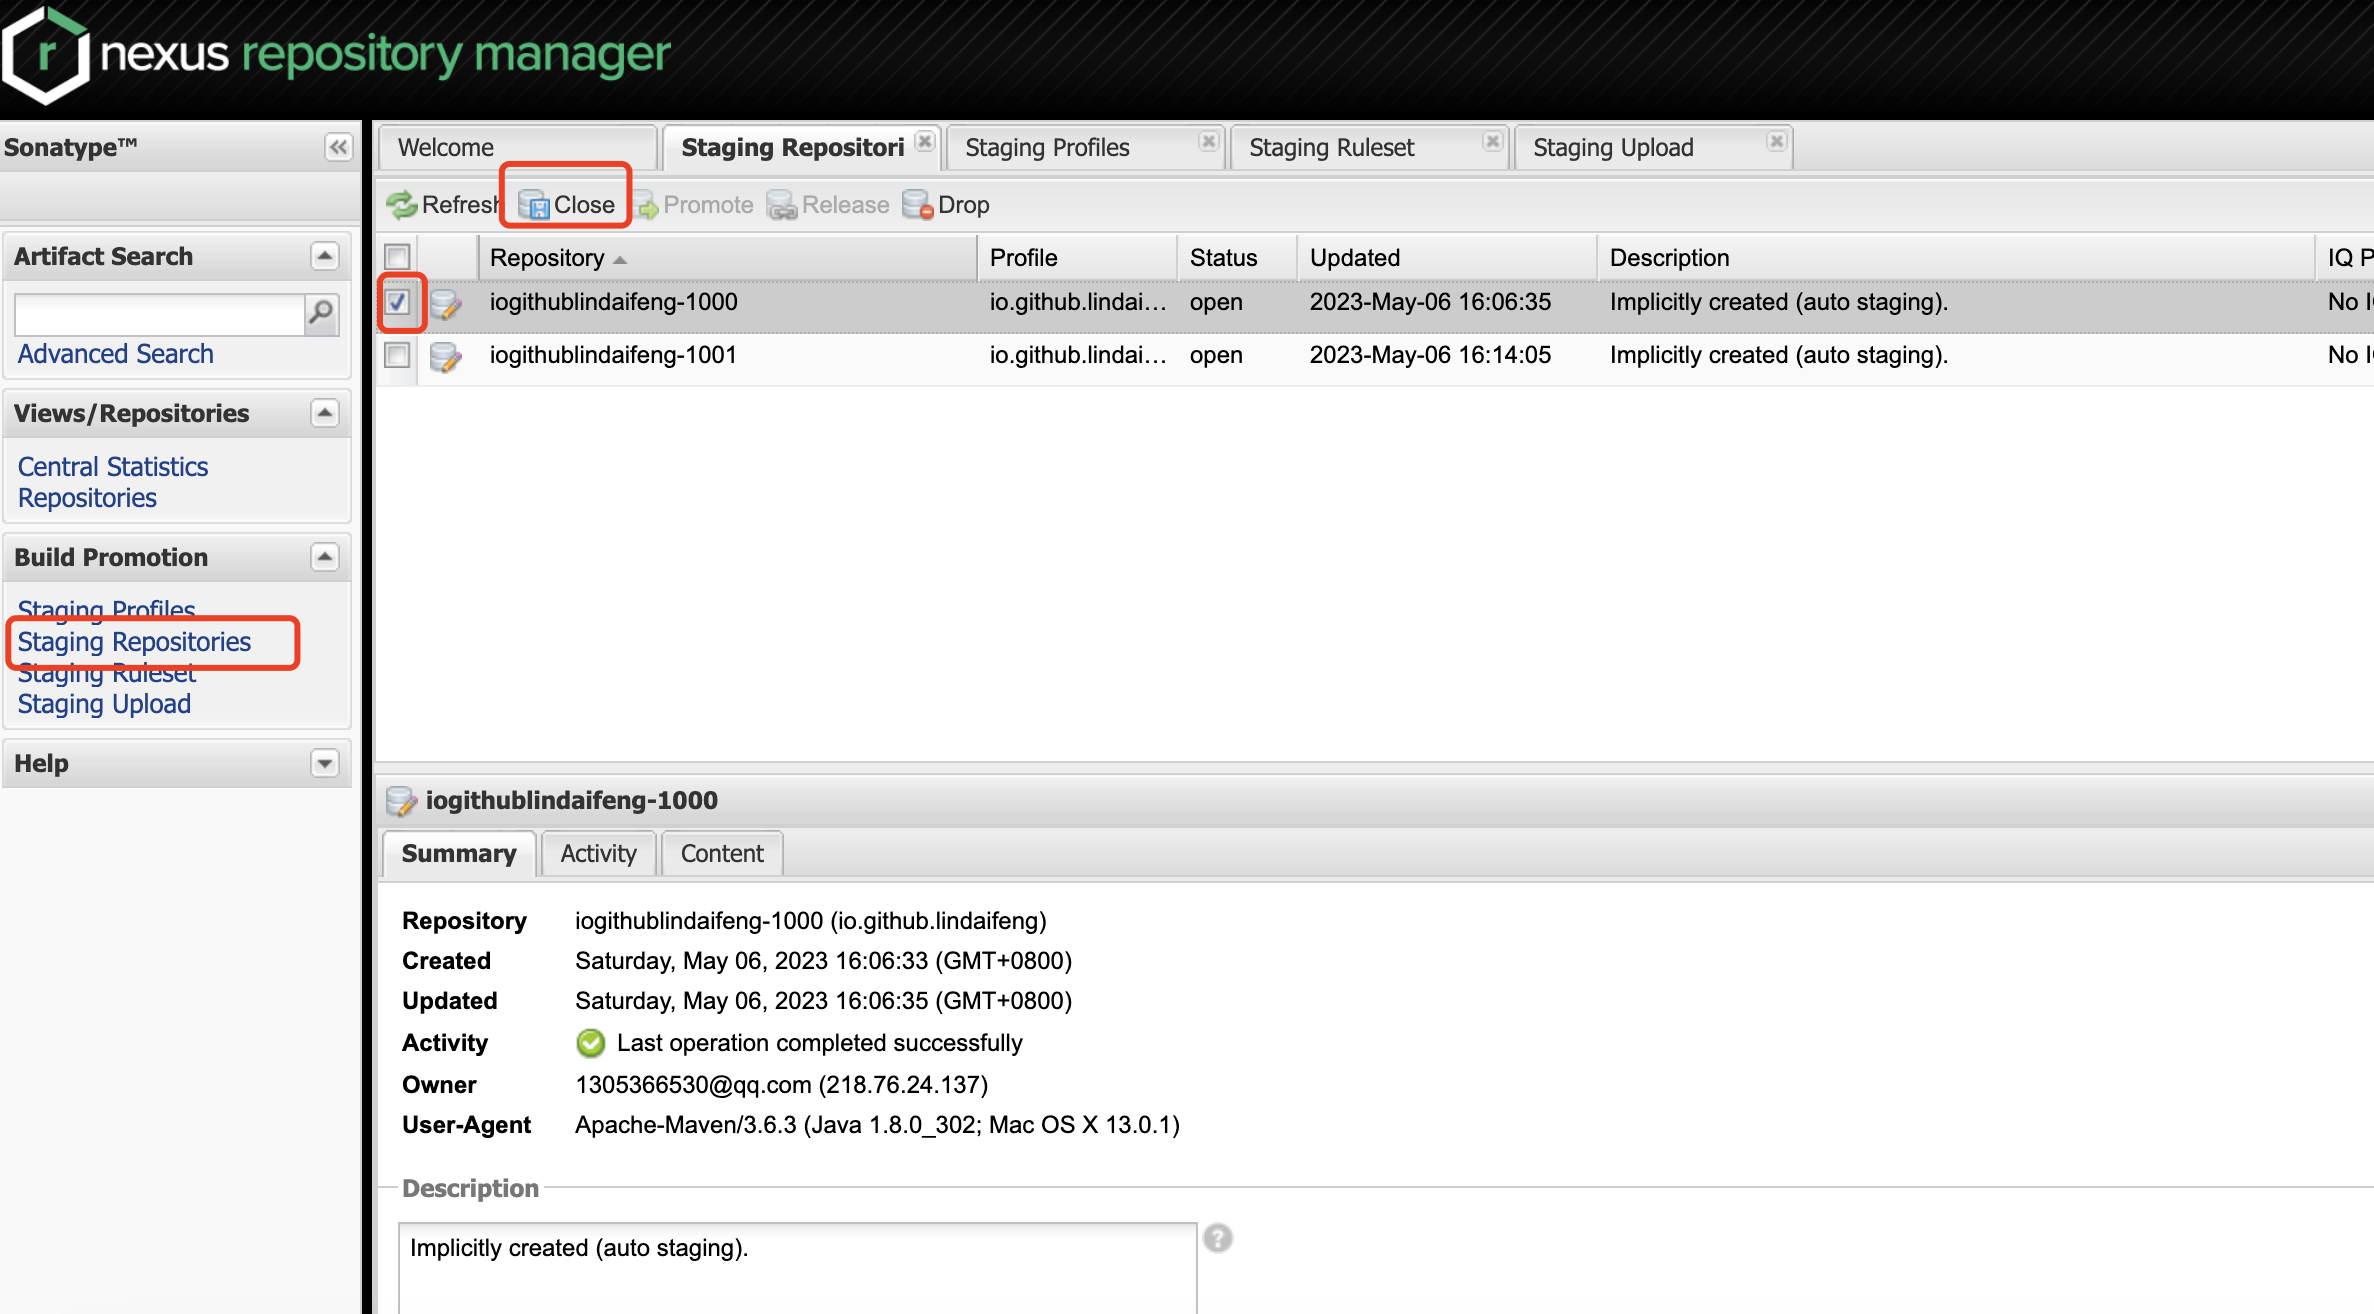
Task: Click the detail panel repository icon
Action: [401, 800]
